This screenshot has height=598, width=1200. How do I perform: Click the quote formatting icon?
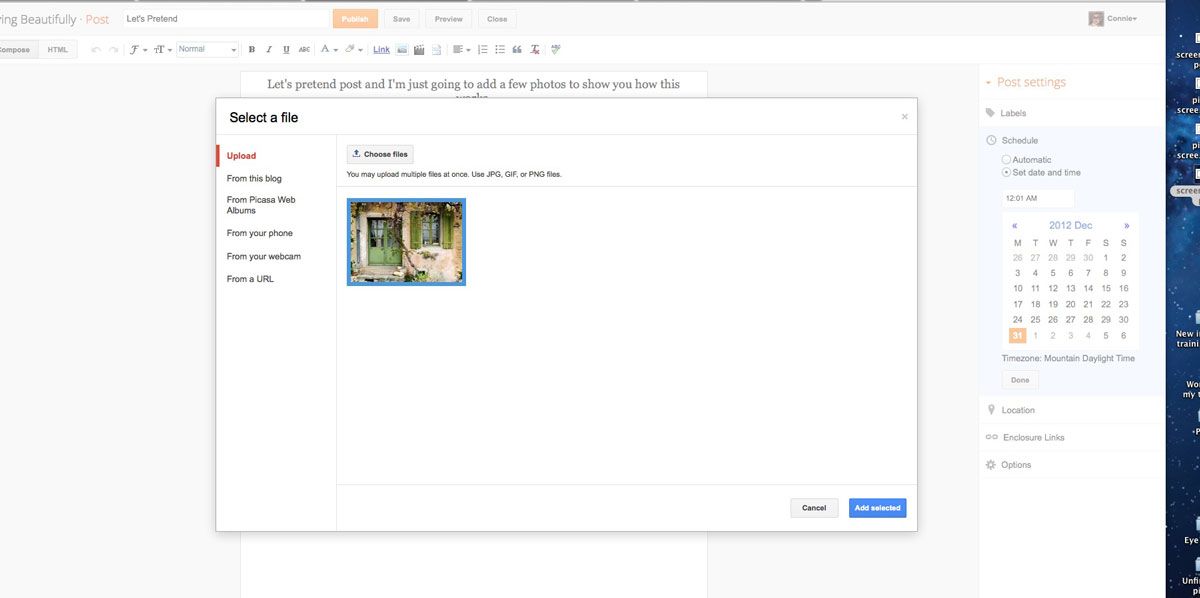coord(517,49)
